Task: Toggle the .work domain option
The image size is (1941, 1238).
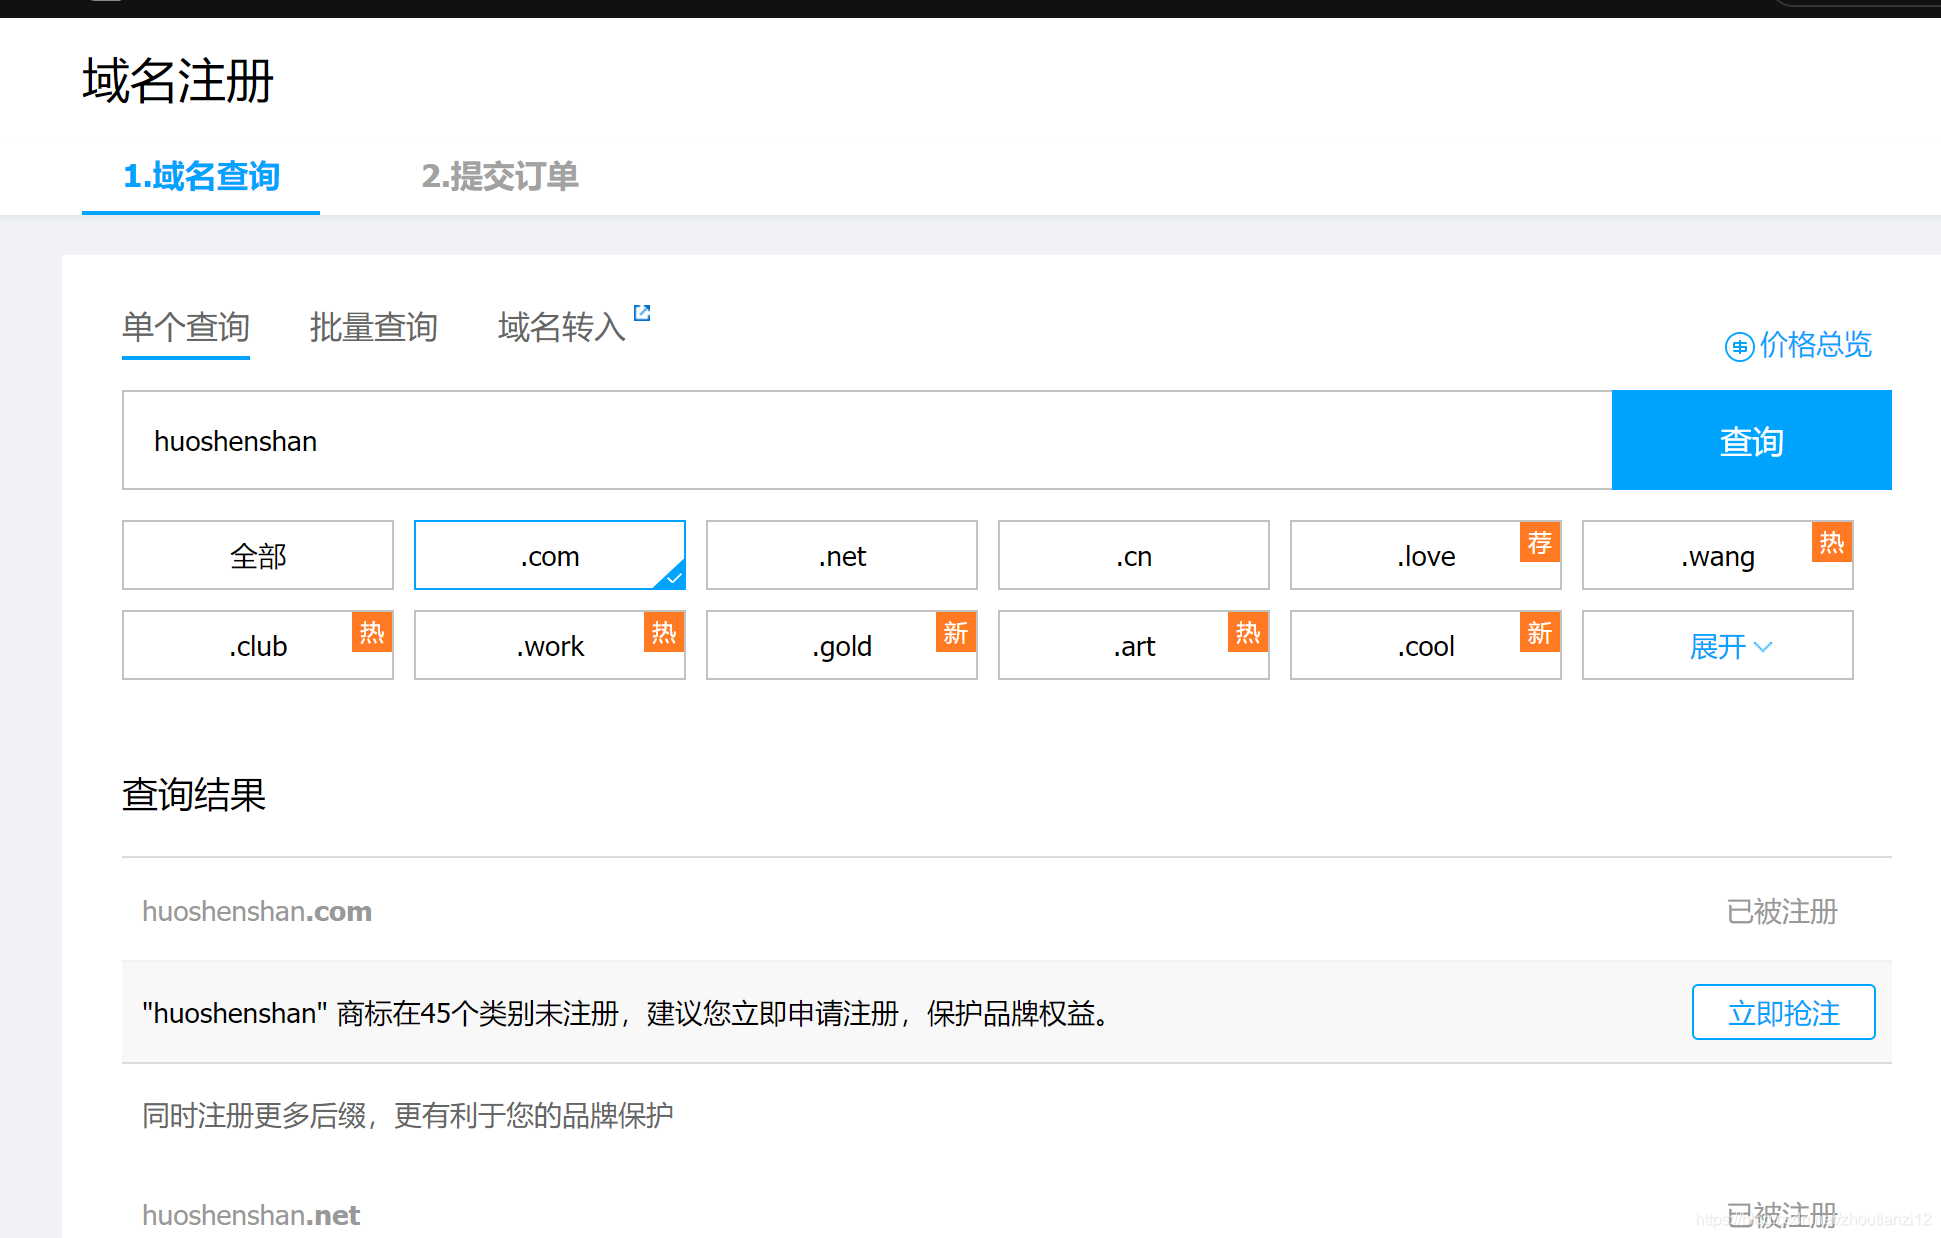Action: point(549,647)
